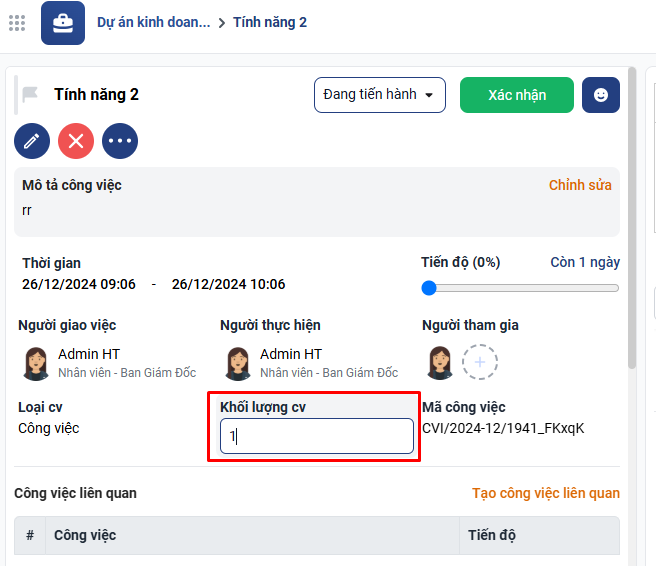Click Admin HT avatar under Người giao việc

click(35, 363)
